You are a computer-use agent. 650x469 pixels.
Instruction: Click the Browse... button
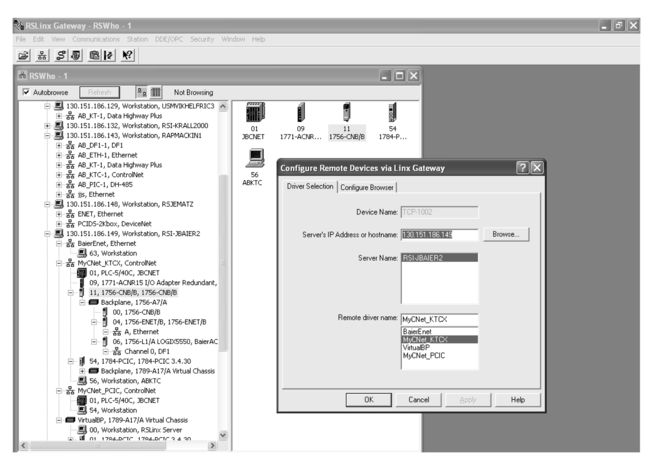(x=506, y=234)
